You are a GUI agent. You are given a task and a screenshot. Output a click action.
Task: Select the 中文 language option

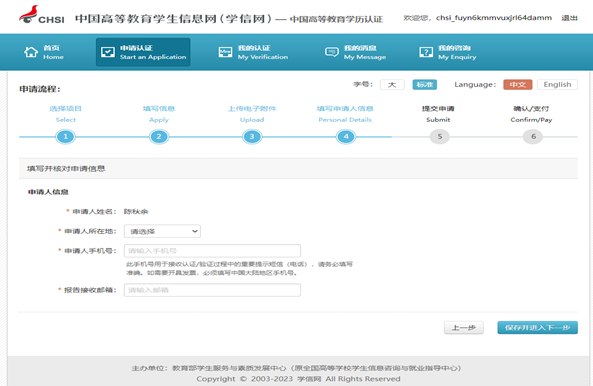tap(518, 84)
